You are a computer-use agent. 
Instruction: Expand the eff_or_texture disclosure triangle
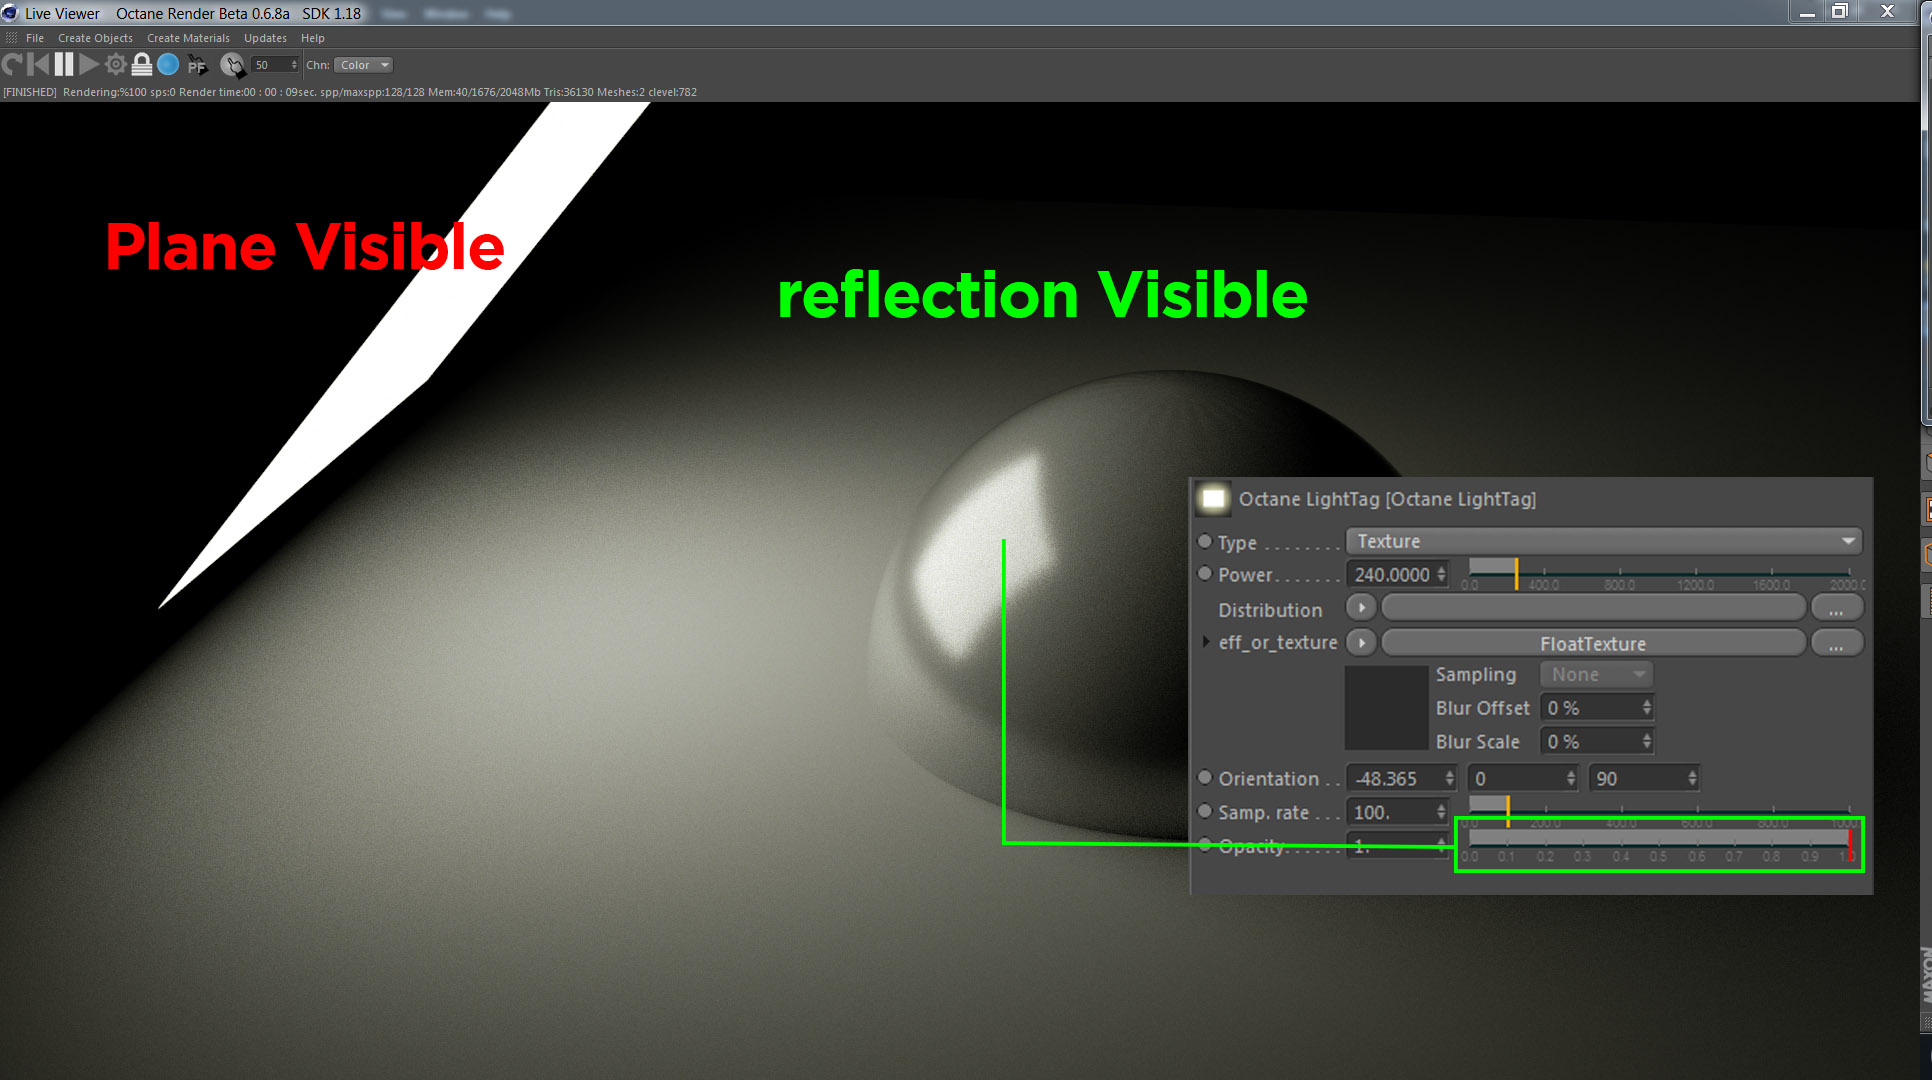pos(1206,642)
